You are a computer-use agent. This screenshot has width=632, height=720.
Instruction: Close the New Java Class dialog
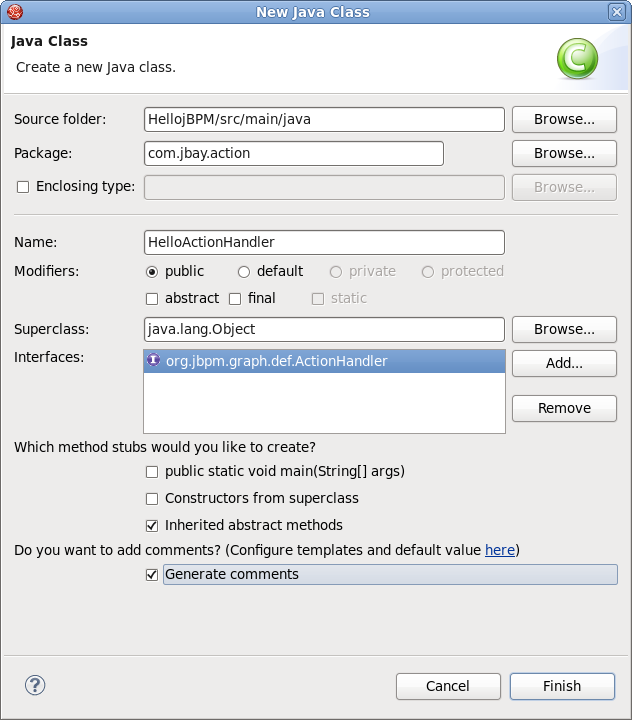point(617,12)
